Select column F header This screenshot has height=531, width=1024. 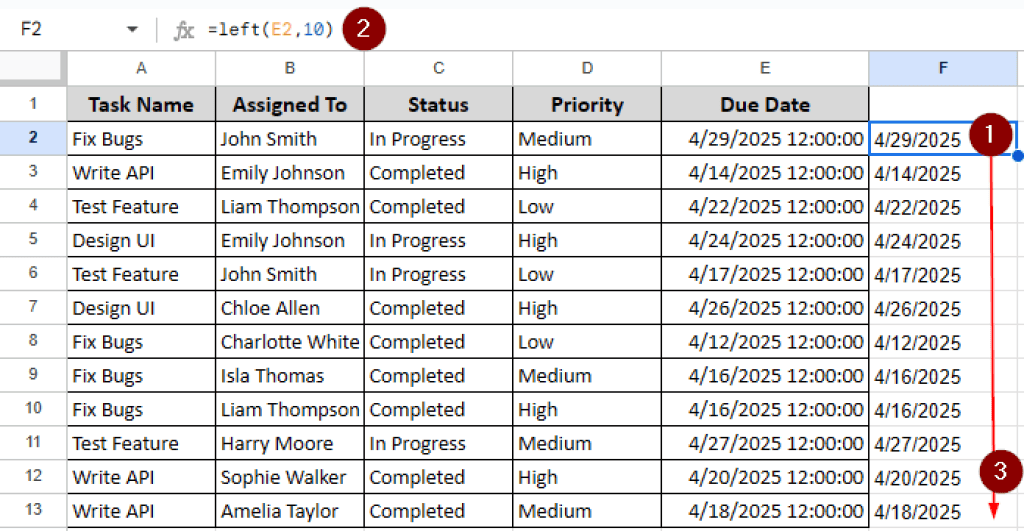click(x=941, y=68)
